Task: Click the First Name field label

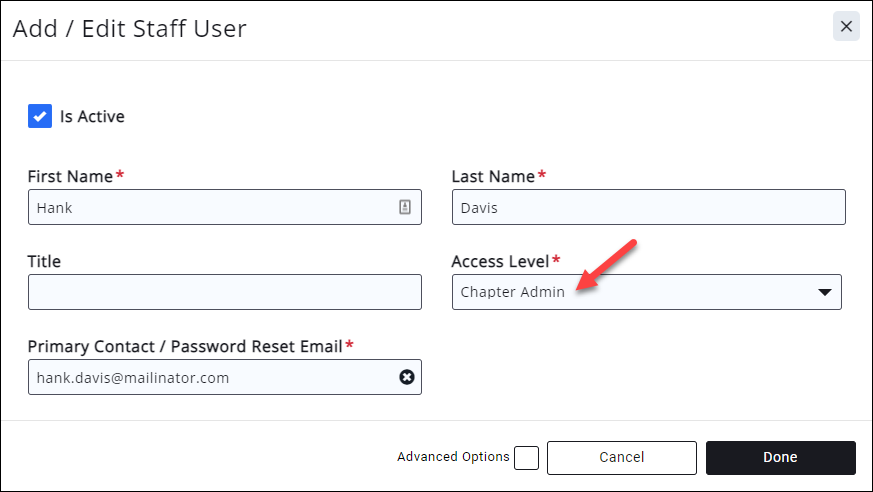Action: (70, 176)
